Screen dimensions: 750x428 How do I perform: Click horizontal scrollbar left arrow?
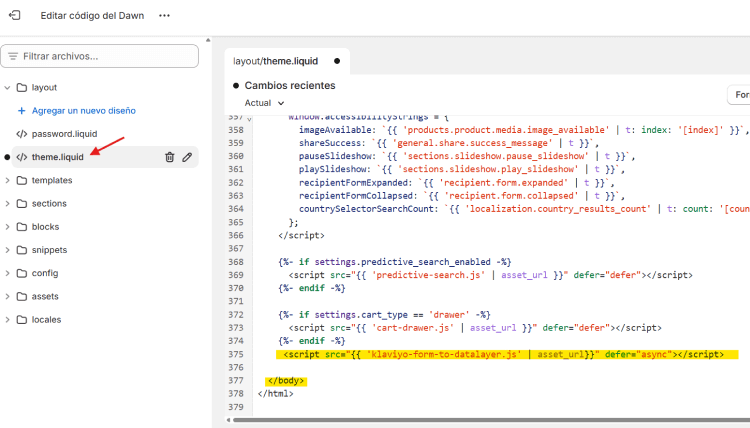pos(228,420)
